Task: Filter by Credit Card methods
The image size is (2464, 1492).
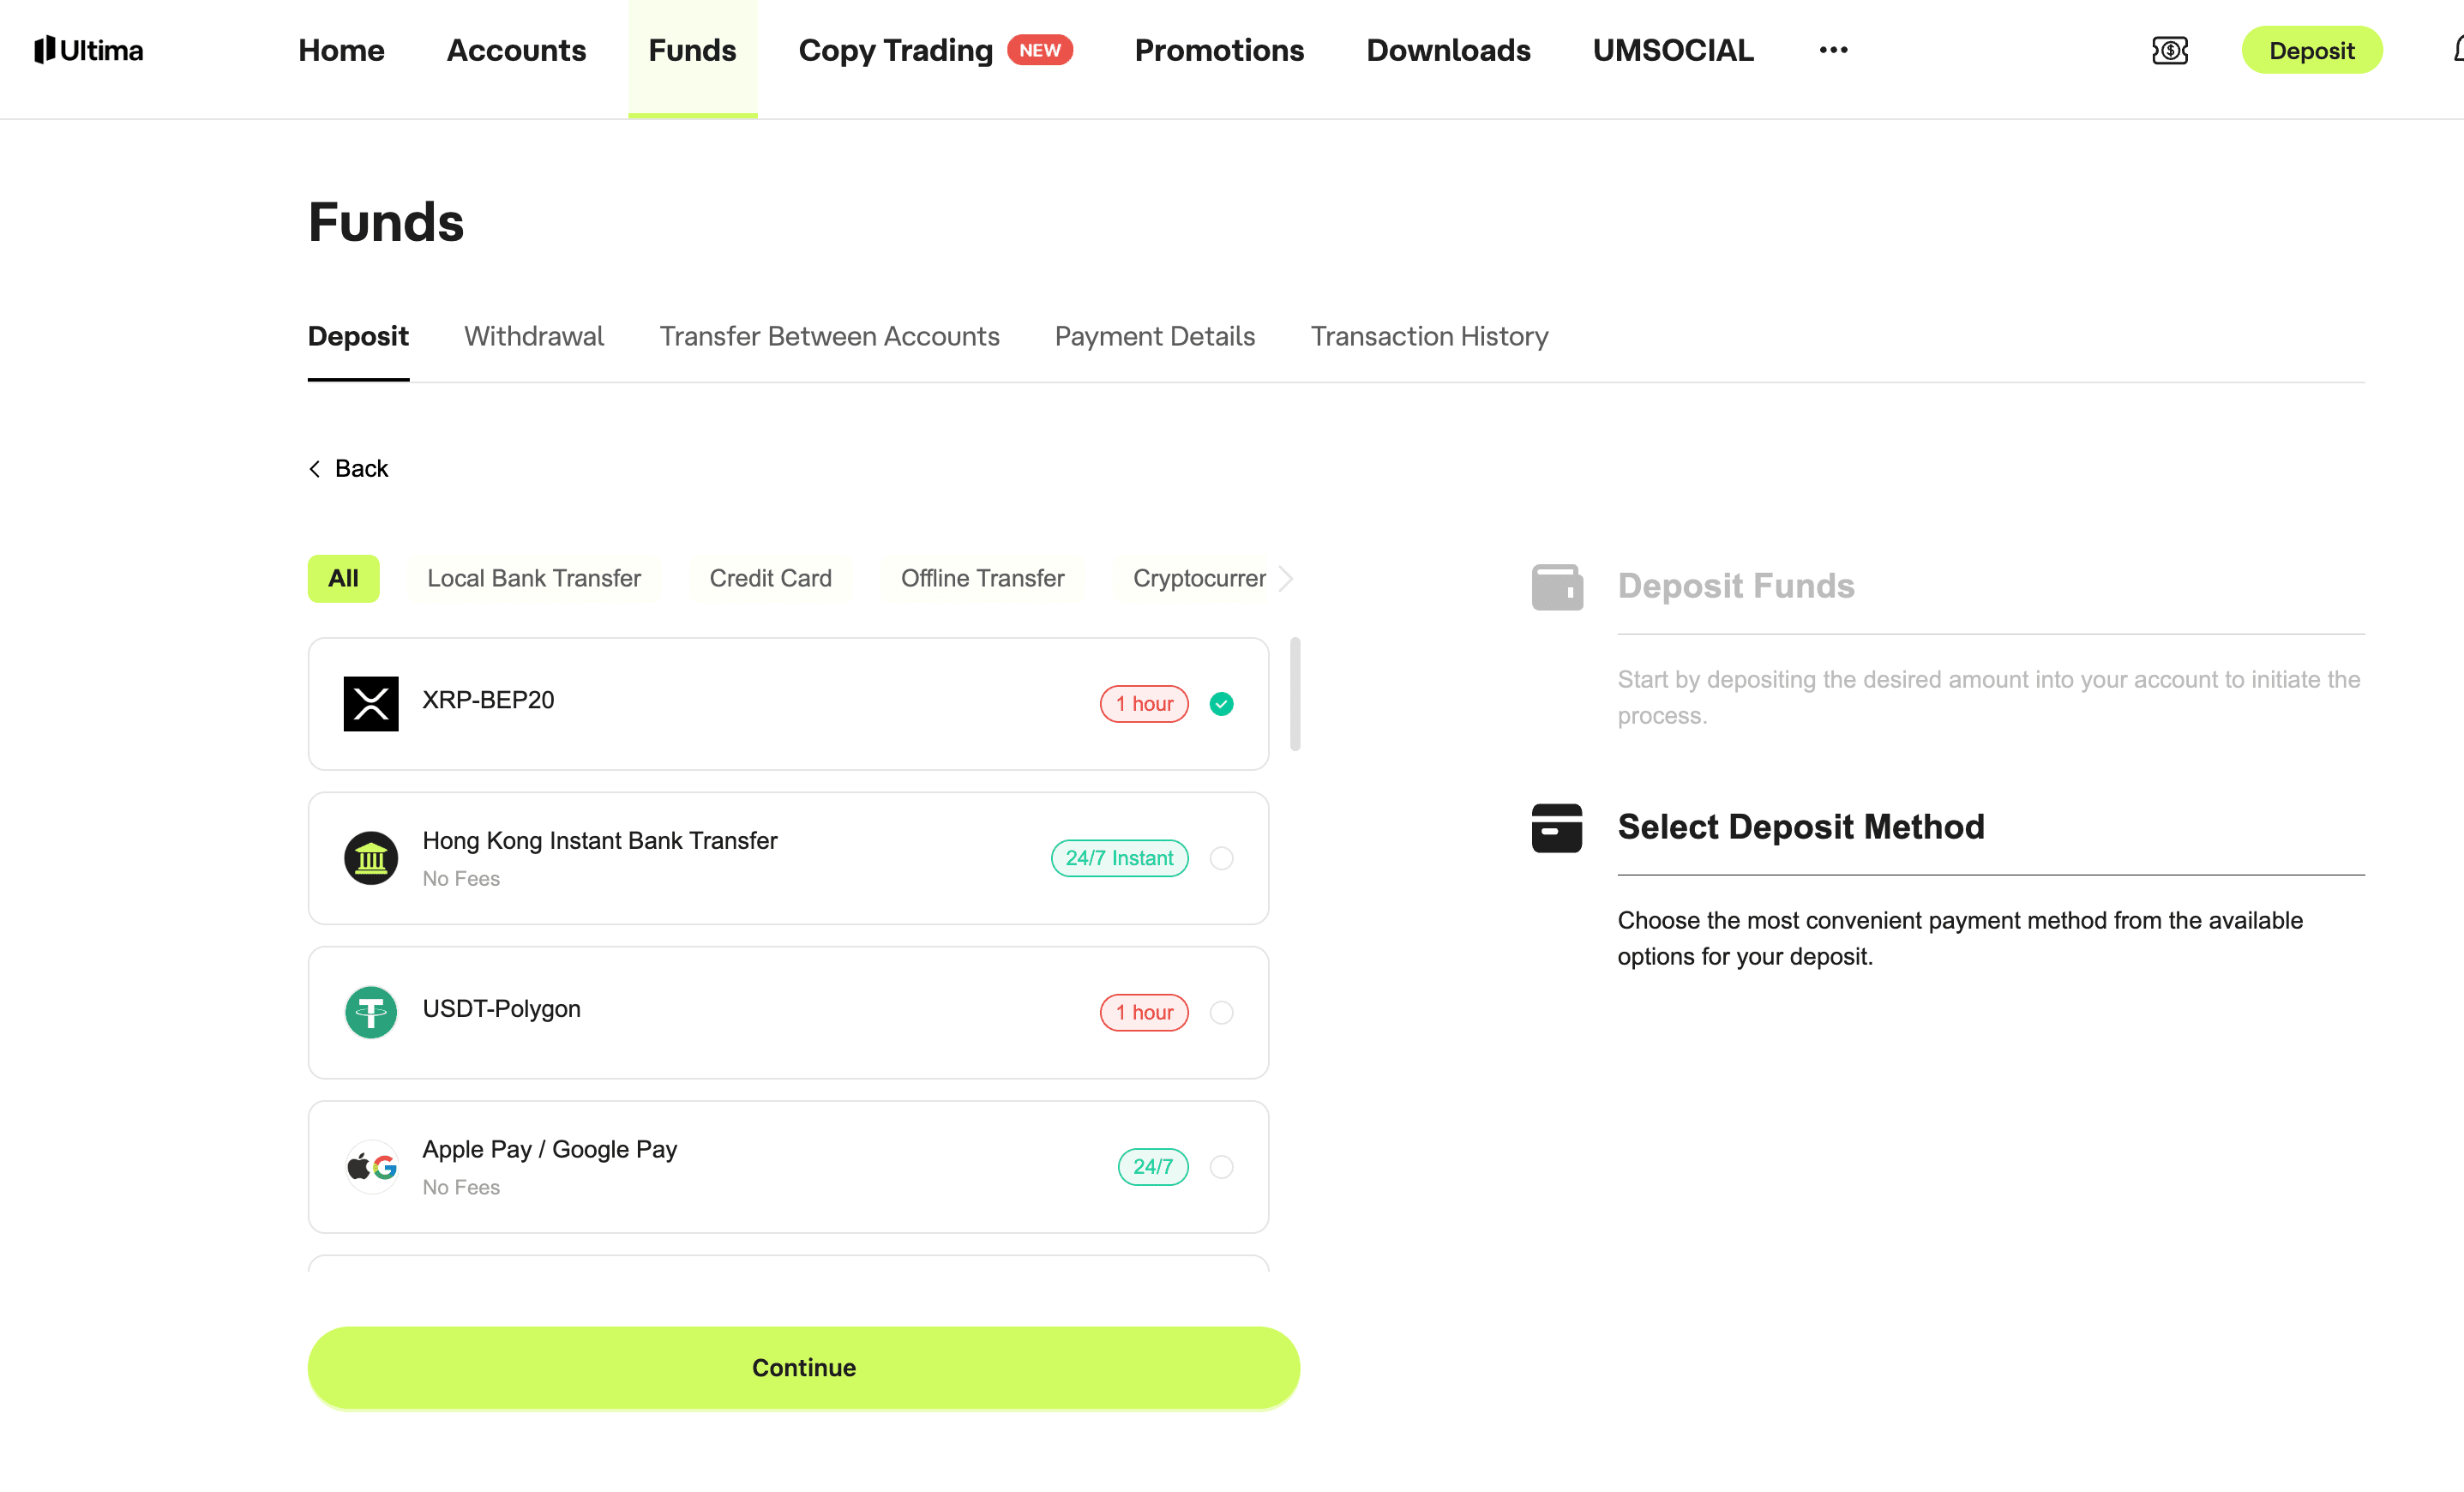Action: 770,578
